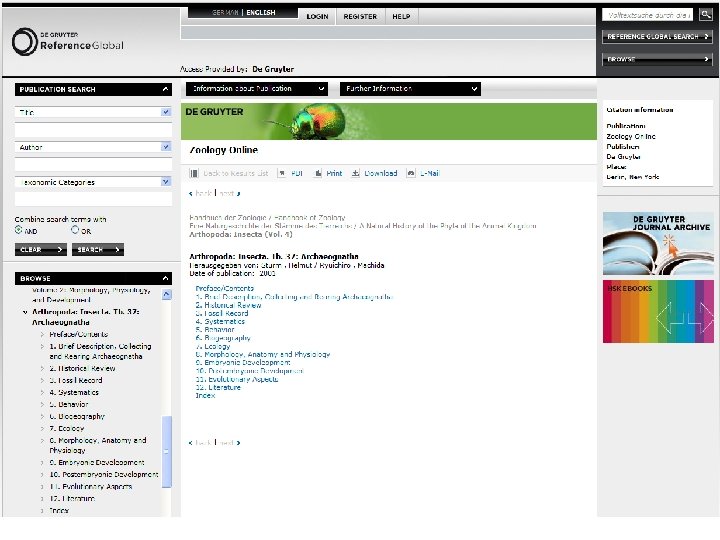The image size is (720, 540).
Task: Click the Browse tree scrollbar thumb
Action: (167, 451)
